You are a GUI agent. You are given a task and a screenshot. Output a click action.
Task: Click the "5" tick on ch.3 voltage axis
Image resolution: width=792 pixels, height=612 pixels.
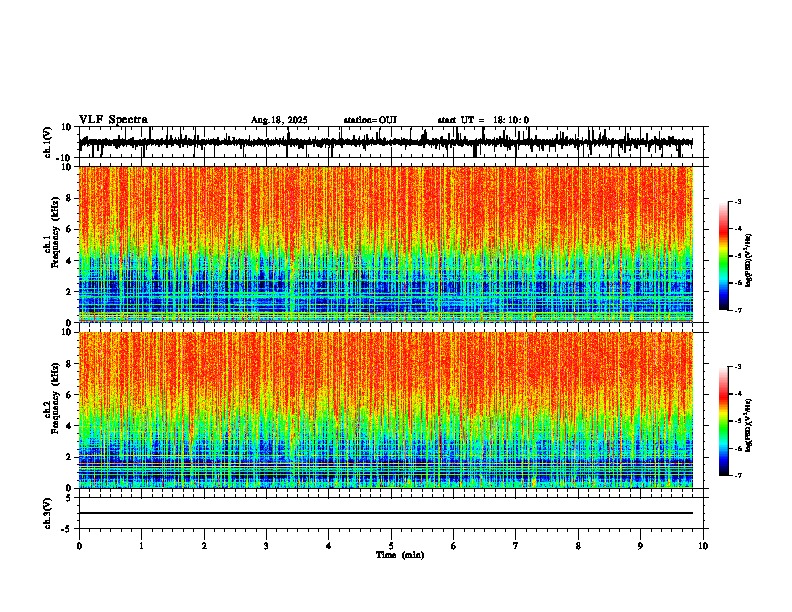pyautogui.click(x=69, y=497)
